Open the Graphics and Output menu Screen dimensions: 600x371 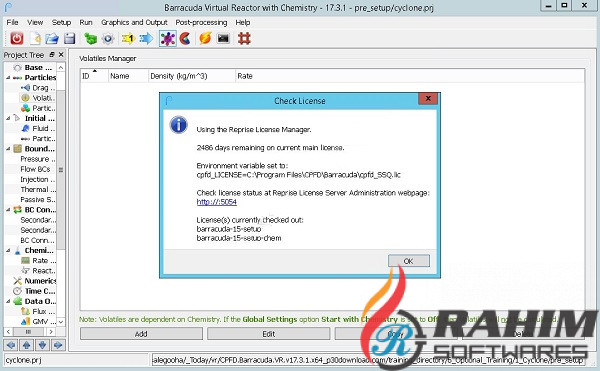[x=134, y=23]
